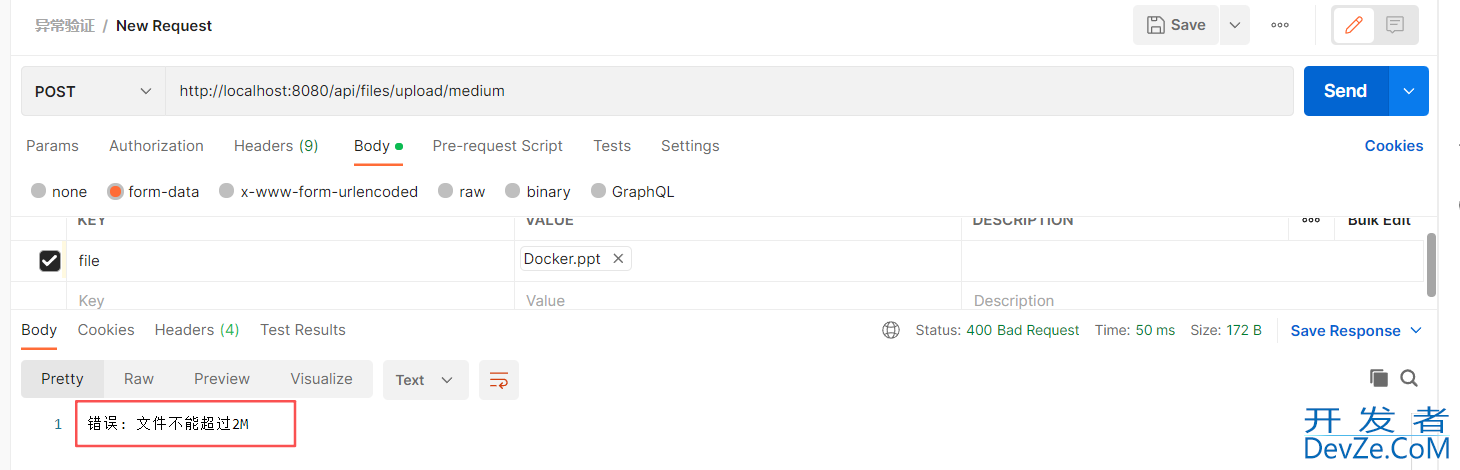Click the file key cell
This screenshot has width=1460, height=470.
point(291,260)
